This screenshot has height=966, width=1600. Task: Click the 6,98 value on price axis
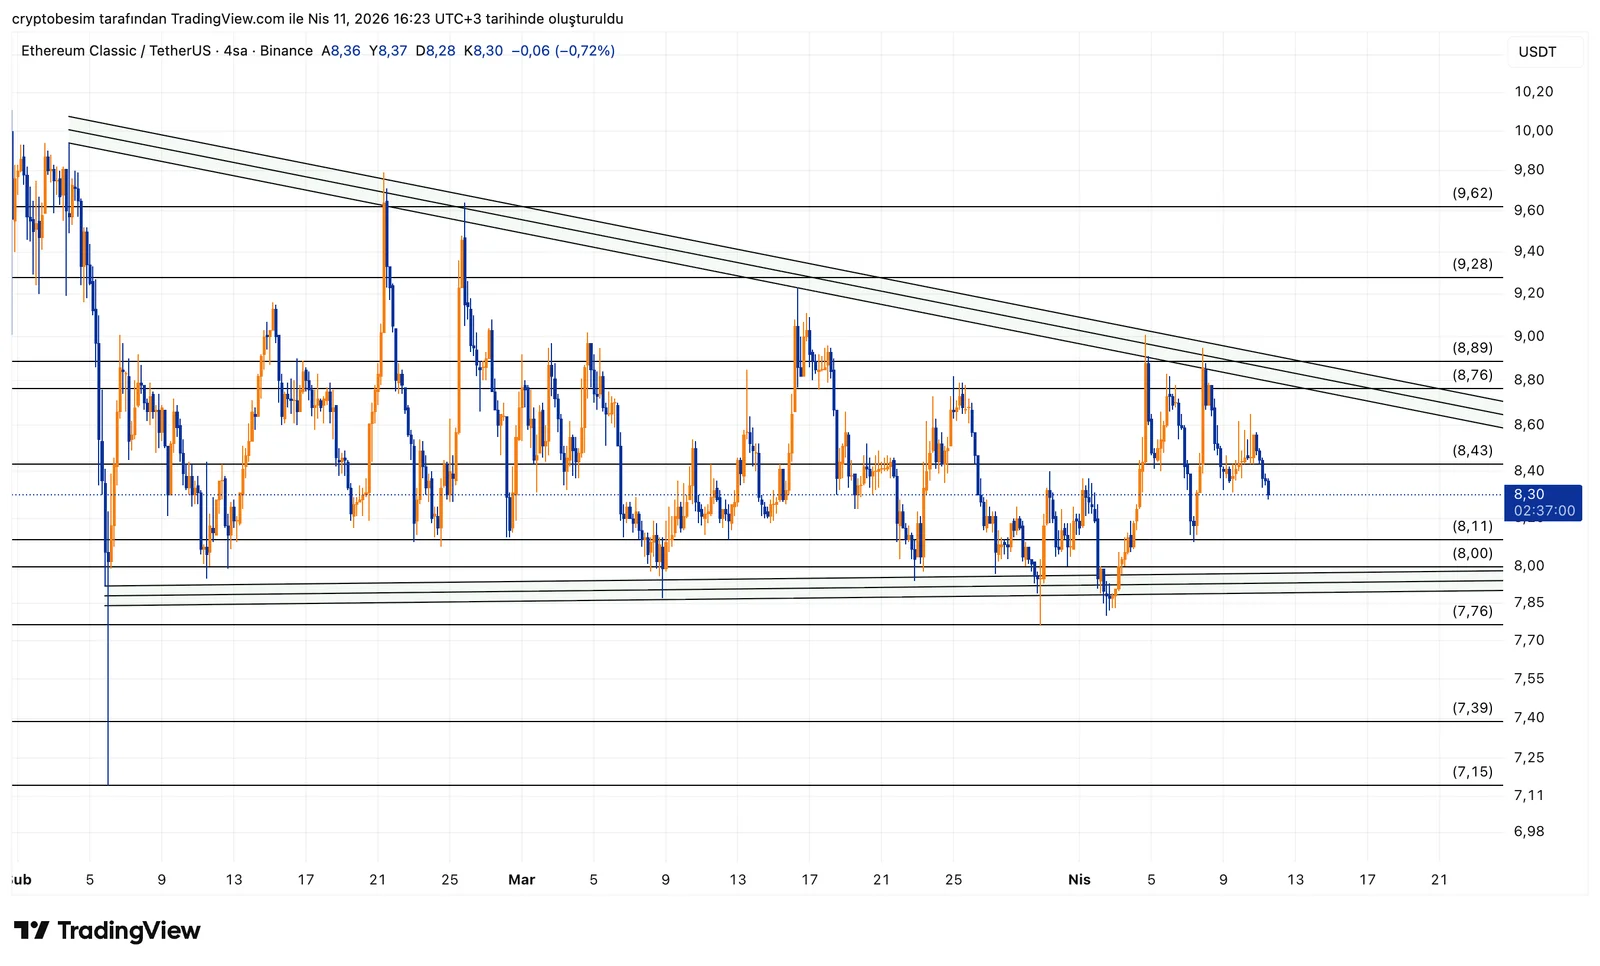[x=1528, y=832]
